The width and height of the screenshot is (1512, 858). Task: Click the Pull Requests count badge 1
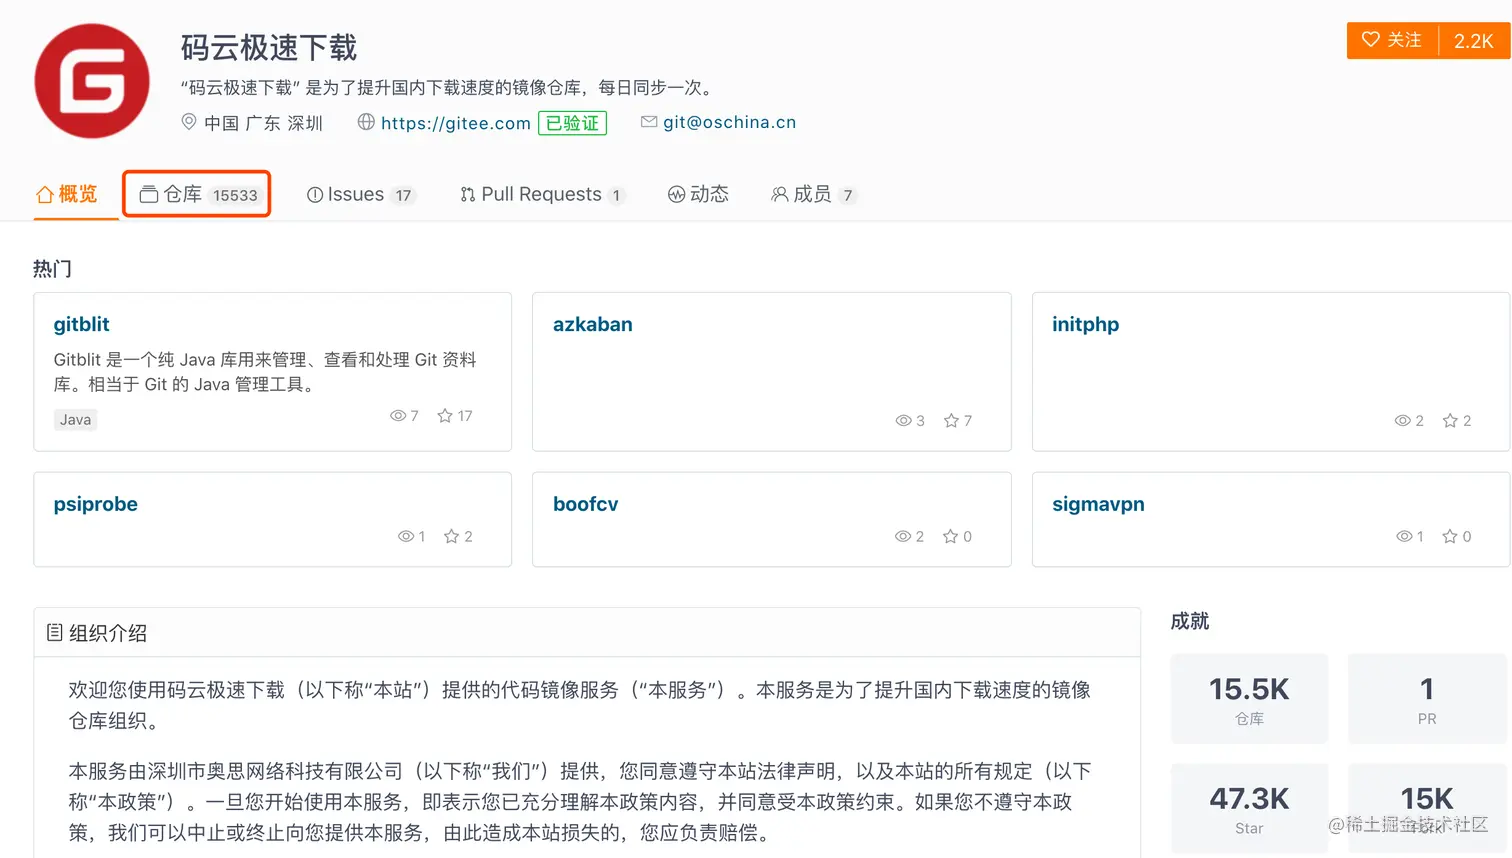click(616, 196)
